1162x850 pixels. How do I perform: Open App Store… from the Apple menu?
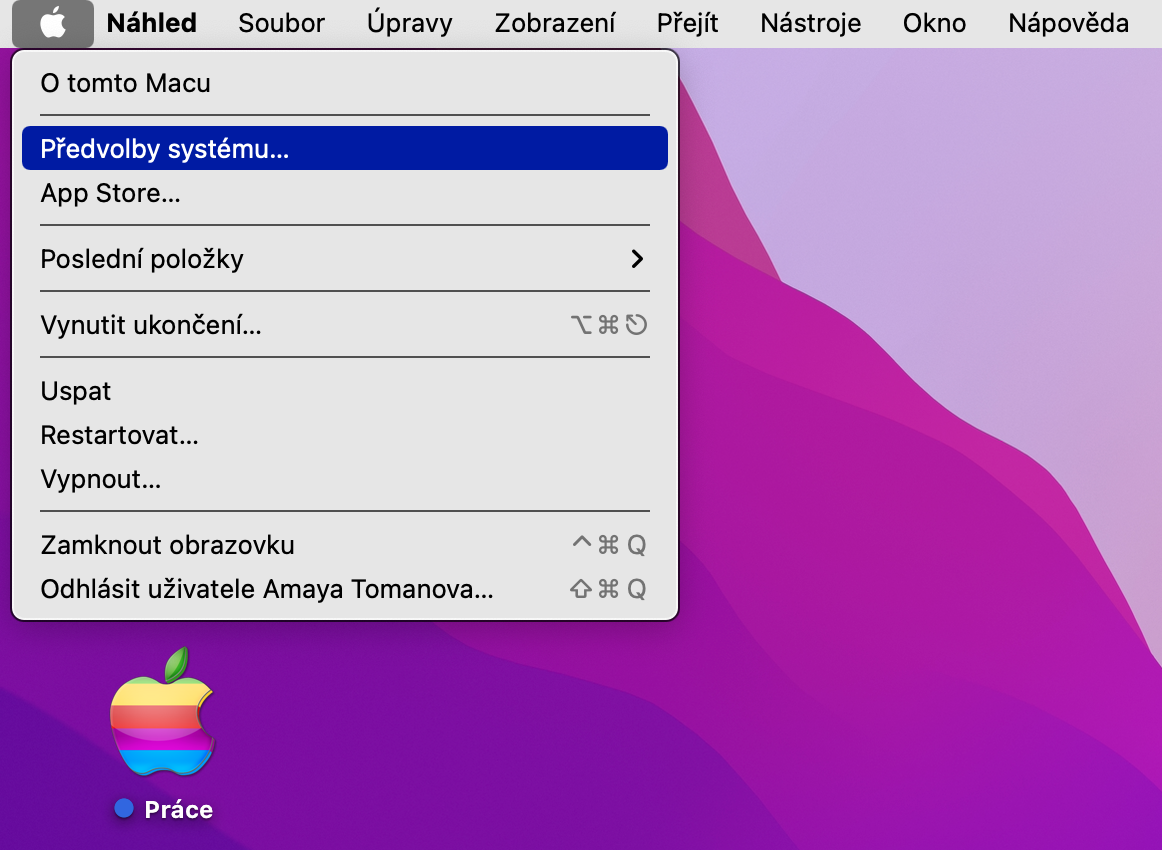345,193
